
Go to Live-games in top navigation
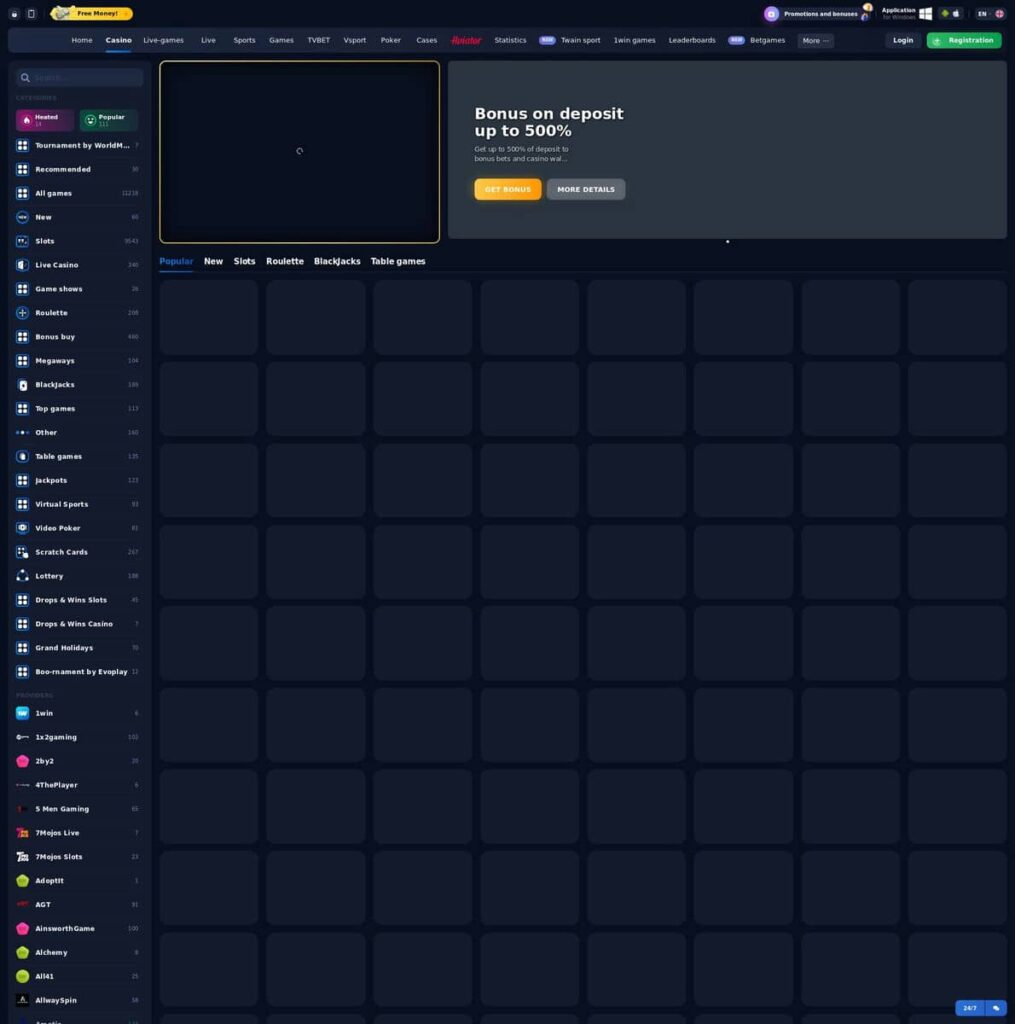[x=163, y=40]
